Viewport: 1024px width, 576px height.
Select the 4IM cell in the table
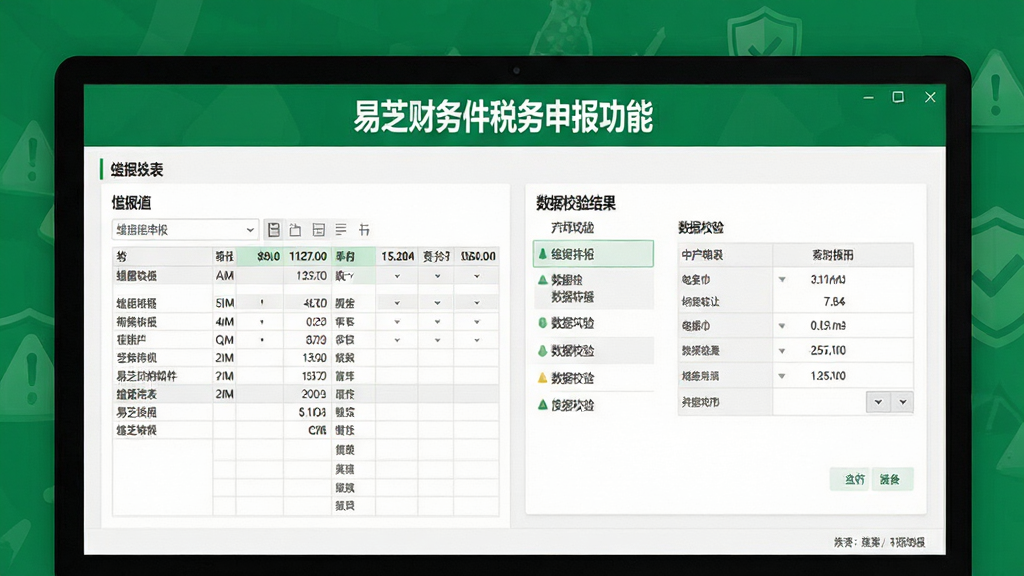[x=224, y=322]
